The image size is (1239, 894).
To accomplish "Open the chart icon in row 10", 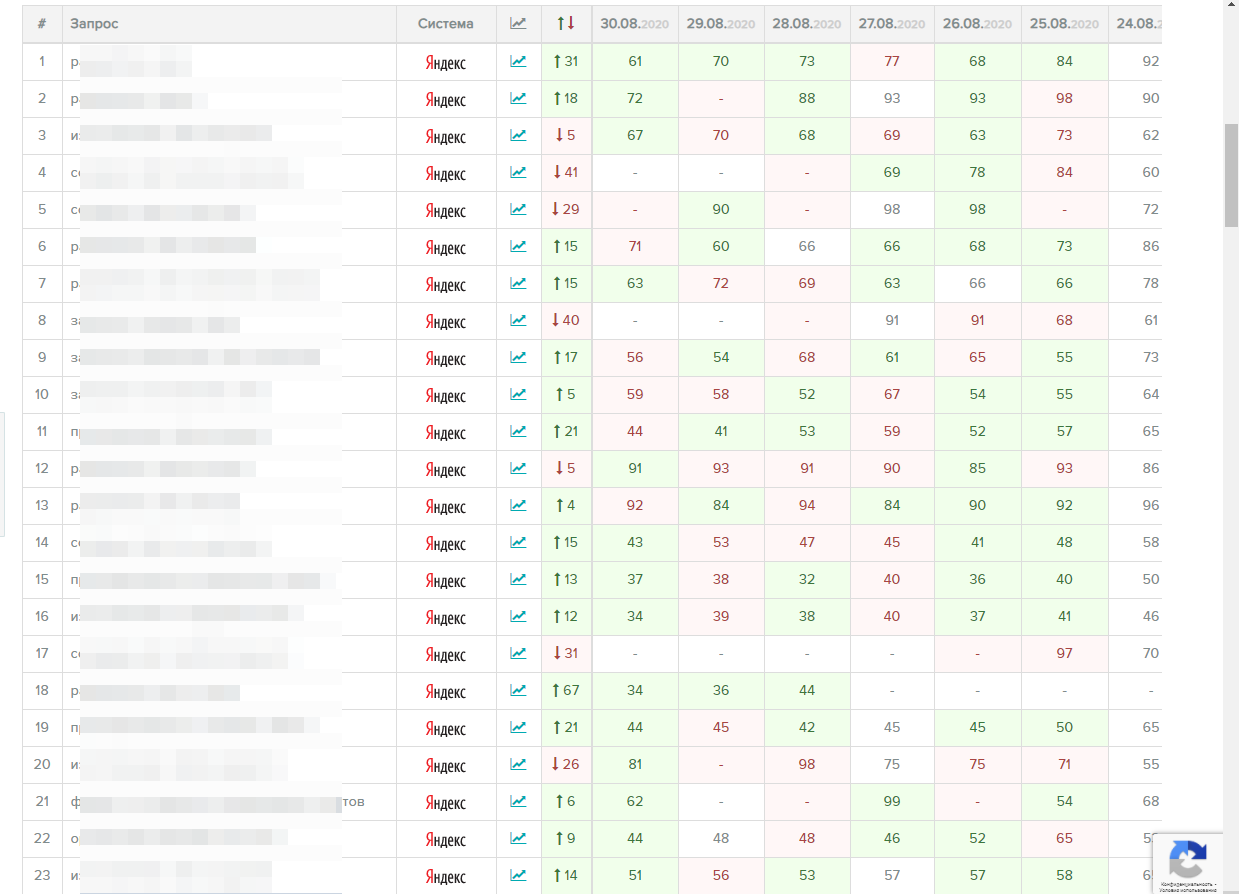I will click(x=518, y=394).
